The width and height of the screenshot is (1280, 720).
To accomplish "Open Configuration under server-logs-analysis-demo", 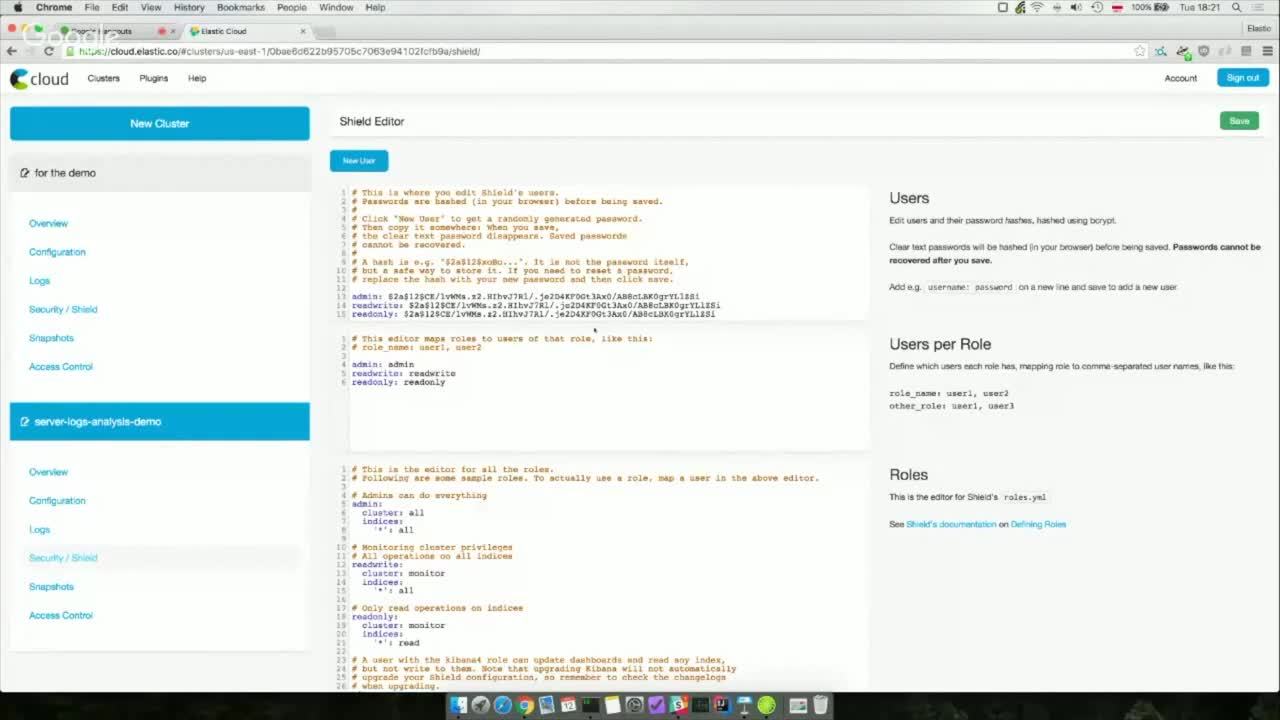I will pyautogui.click(x=57, y=501).
